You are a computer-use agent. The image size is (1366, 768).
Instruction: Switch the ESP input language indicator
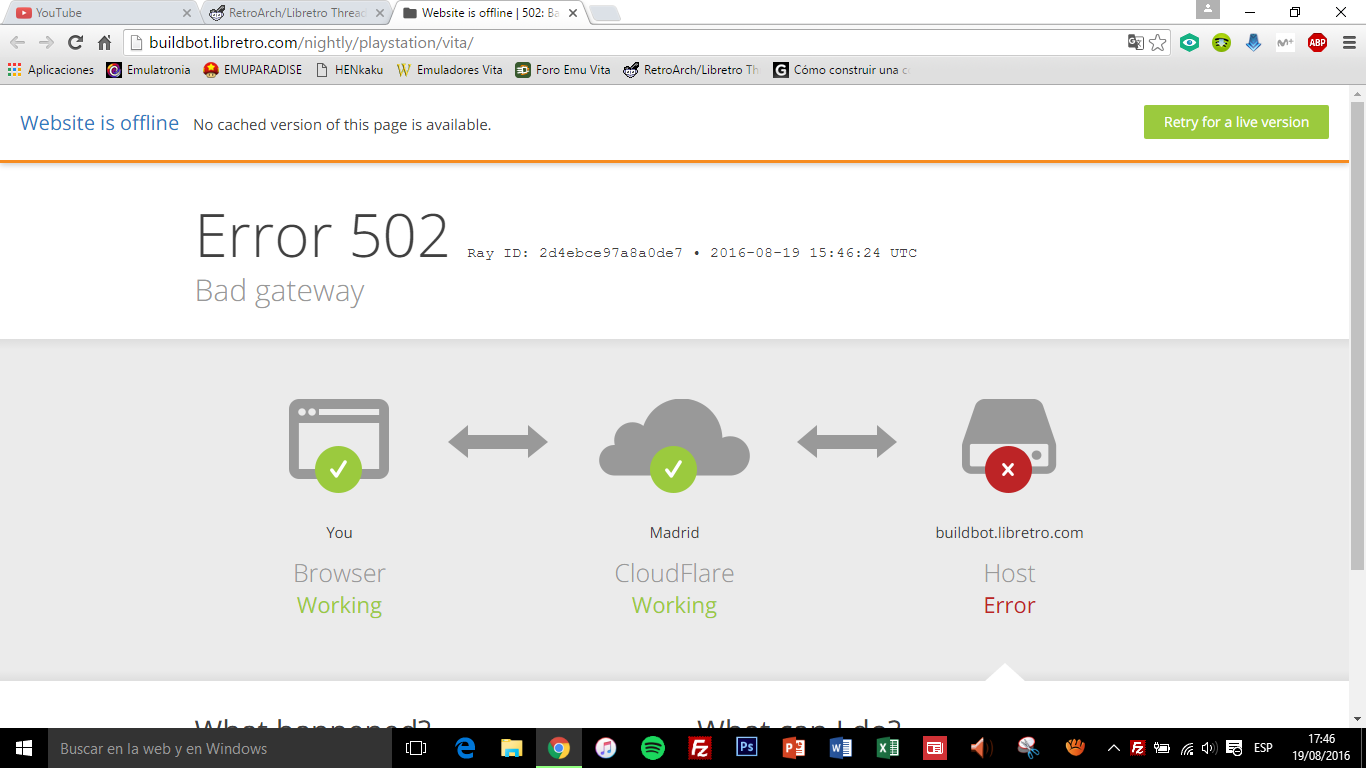click(x=1263, y=748)
